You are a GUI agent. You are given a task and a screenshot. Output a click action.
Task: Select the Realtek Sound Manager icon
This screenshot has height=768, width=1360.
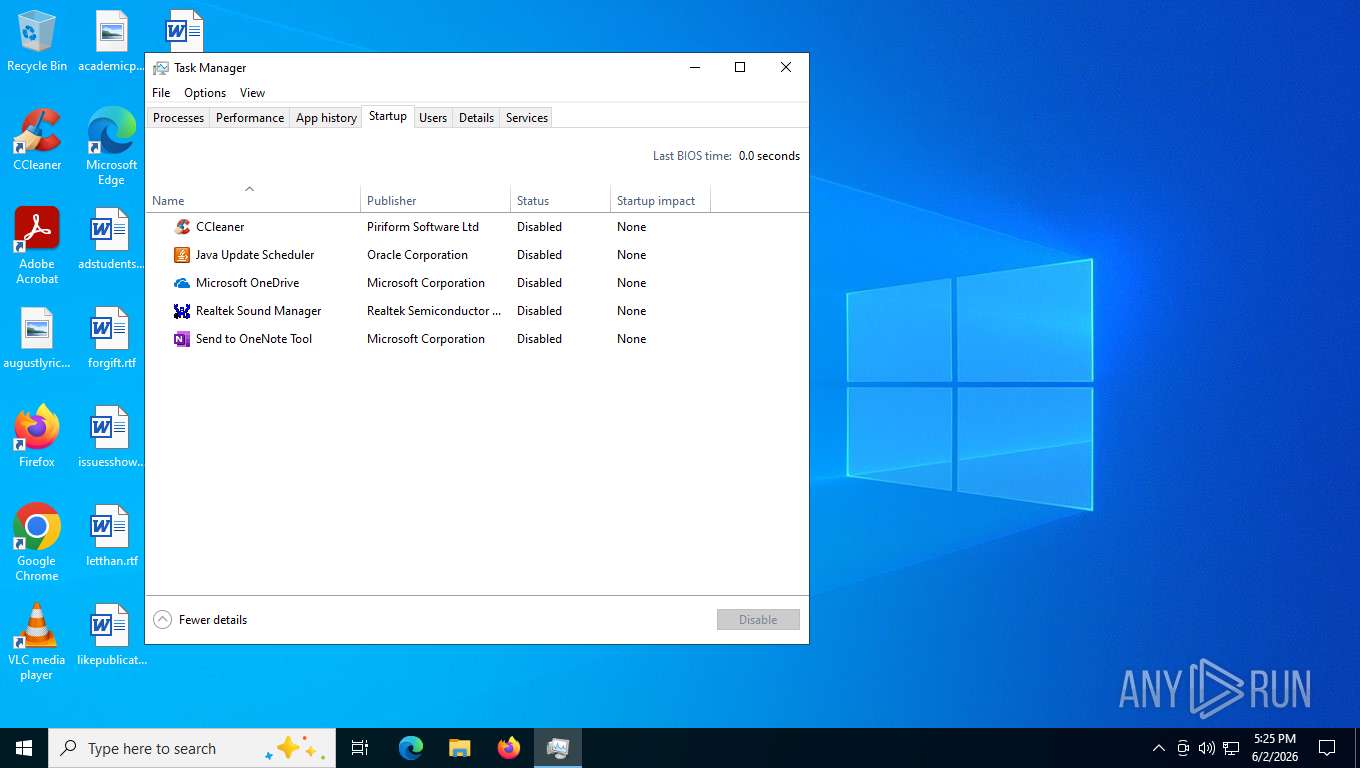pos(182,311)
